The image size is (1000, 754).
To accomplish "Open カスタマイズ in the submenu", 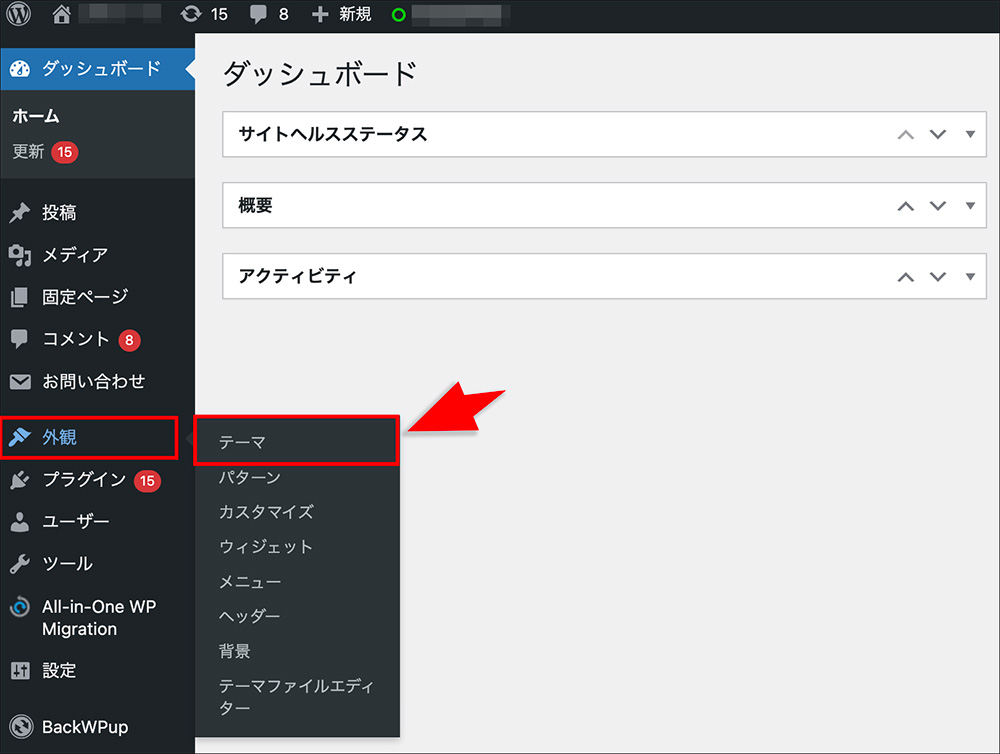I will point(266,512).
